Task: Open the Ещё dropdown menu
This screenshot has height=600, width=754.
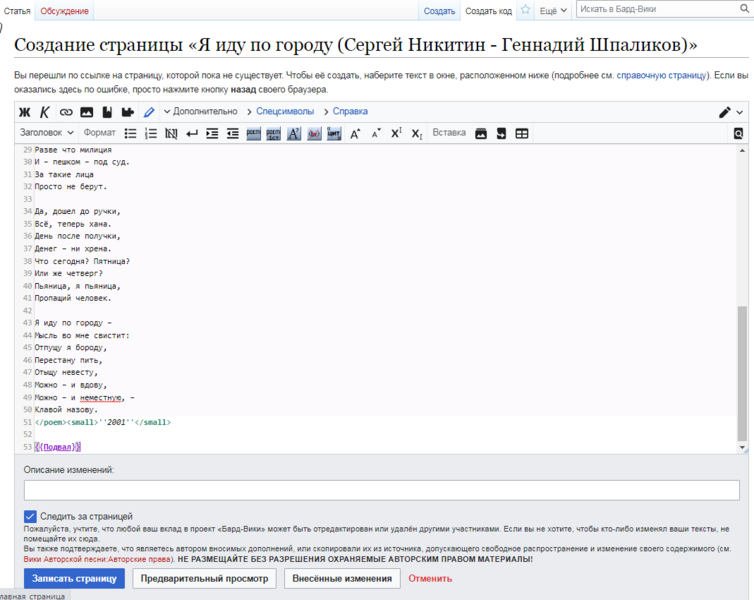Action: click(x=553, y=11)
